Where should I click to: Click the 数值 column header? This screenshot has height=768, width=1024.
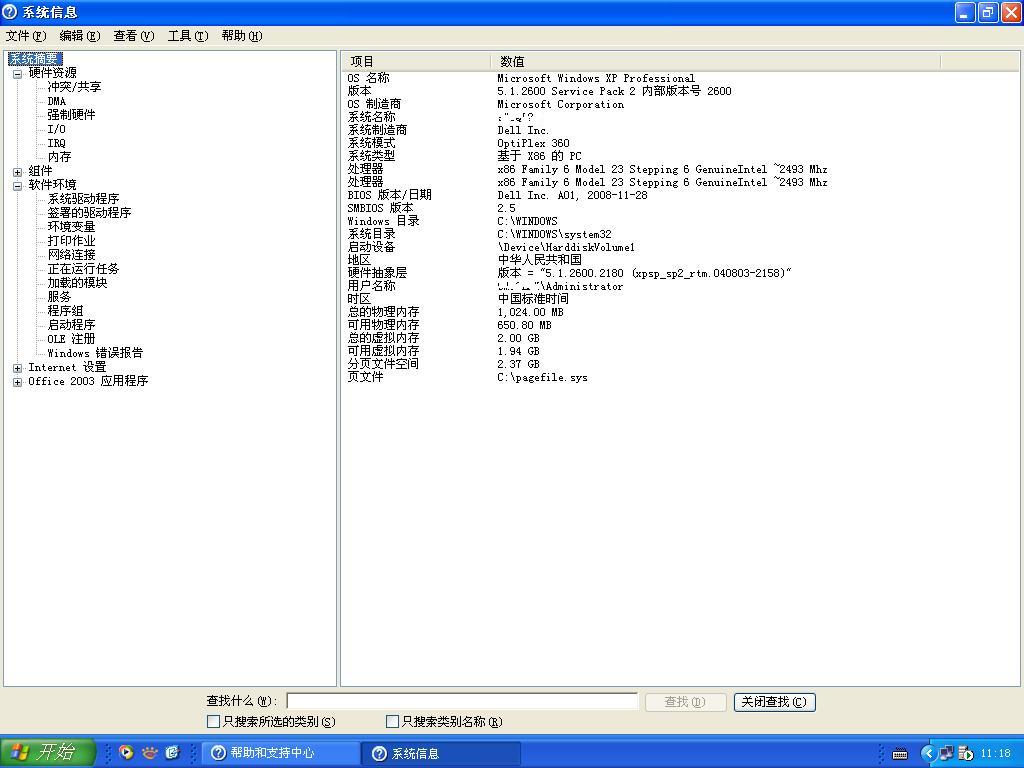click(x=716, y=61)
